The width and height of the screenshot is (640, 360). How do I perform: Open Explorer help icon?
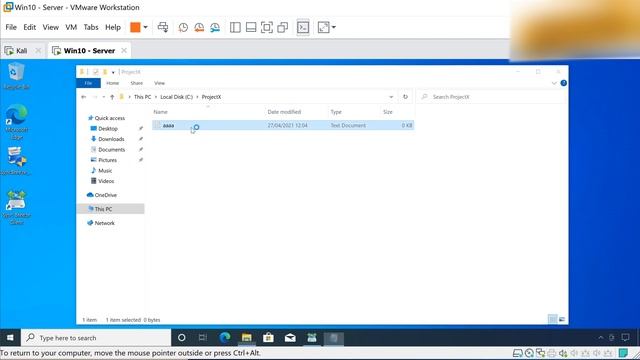(x=564, y=83)
